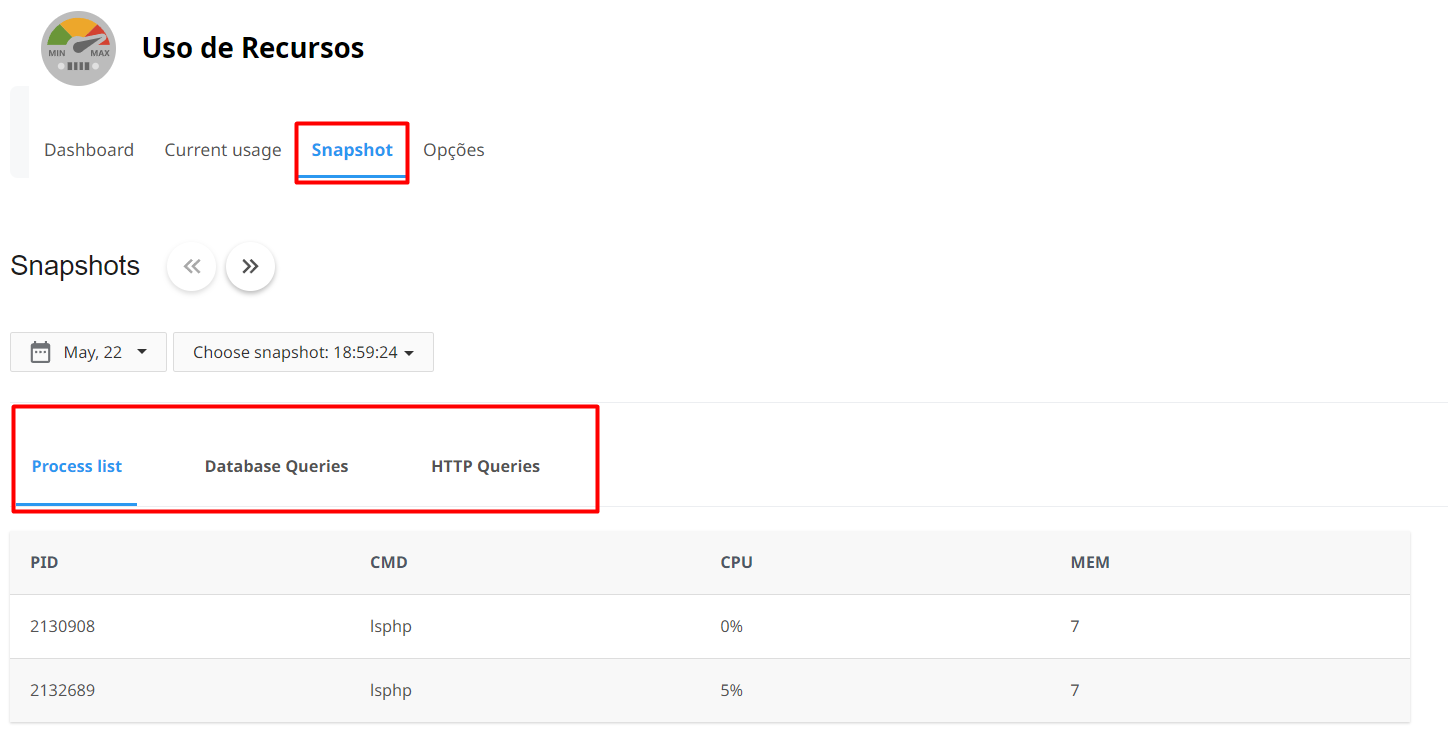This screenshot has height=747, width=1448.
Task: Click the MEM column header
Action: pyautogui.click(x=1090, y=562)
